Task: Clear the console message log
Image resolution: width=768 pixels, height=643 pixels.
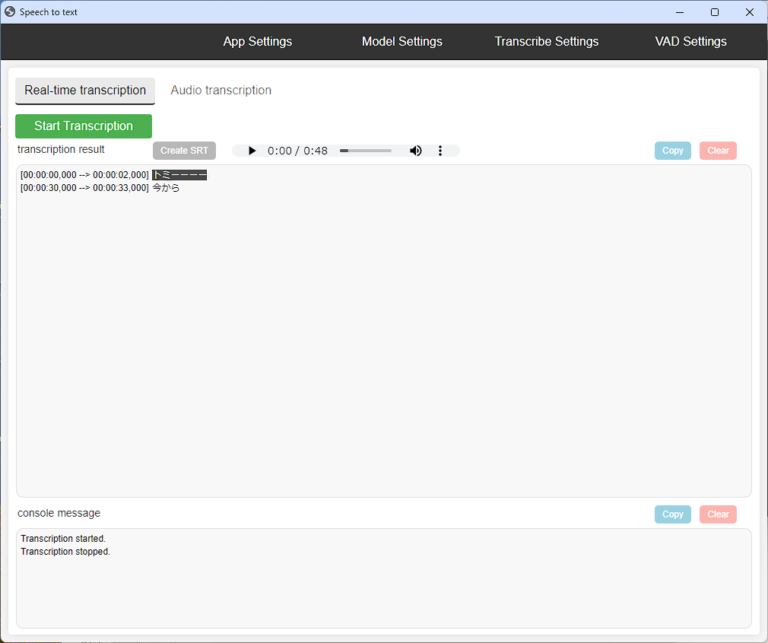Action: 718,514
